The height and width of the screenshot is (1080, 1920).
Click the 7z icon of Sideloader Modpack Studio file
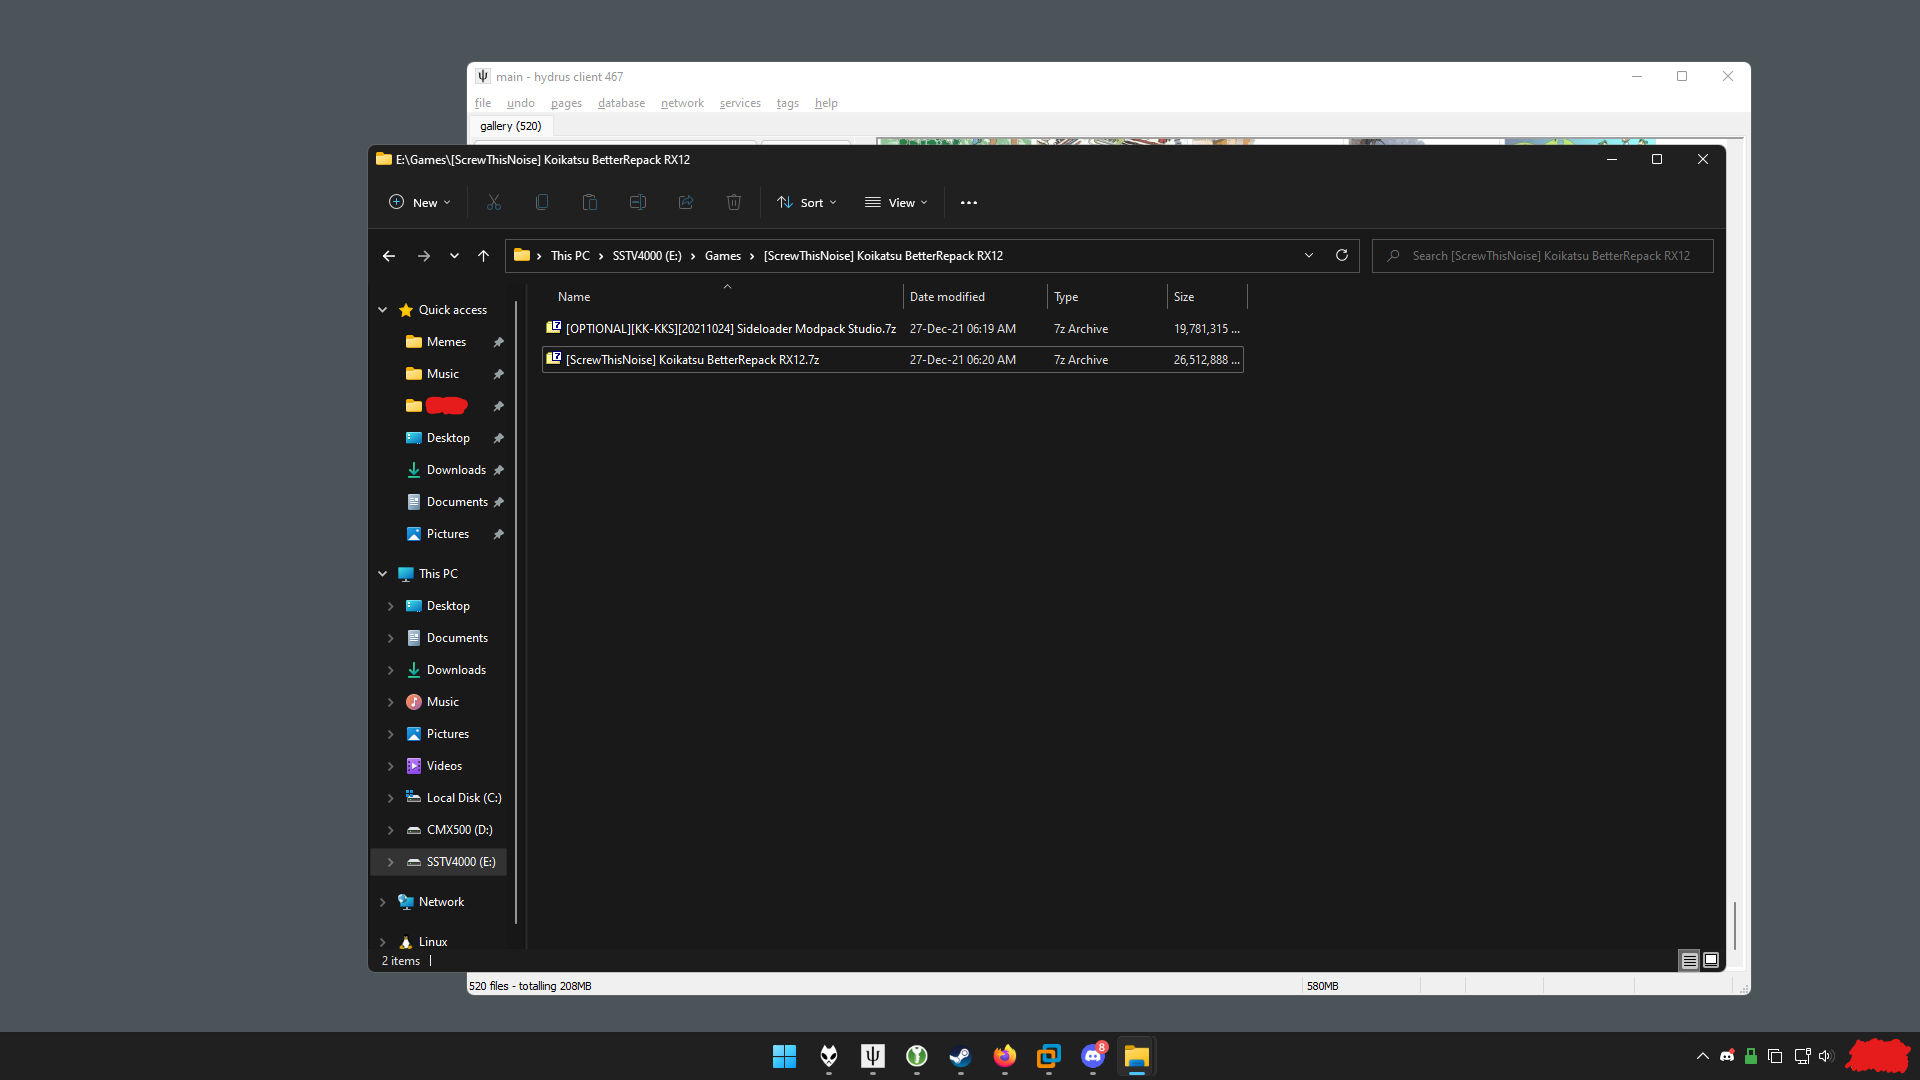(x=553, y=328)
